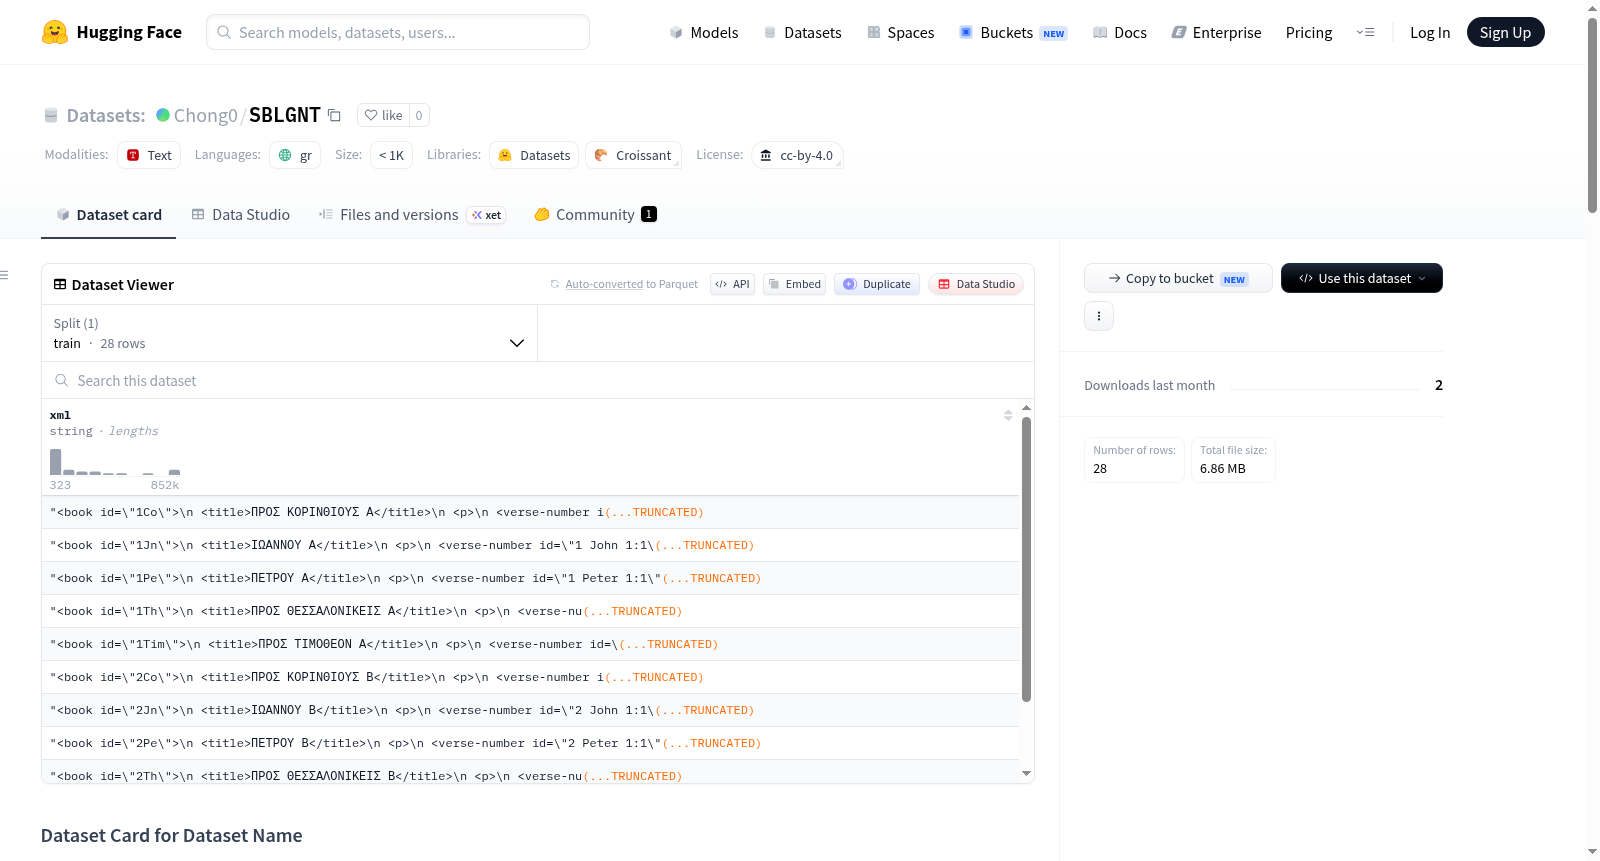Click the 1Tim book row
Image resolution: width=1600 pixels, height=861 pixels.
[x=530, y=644]
